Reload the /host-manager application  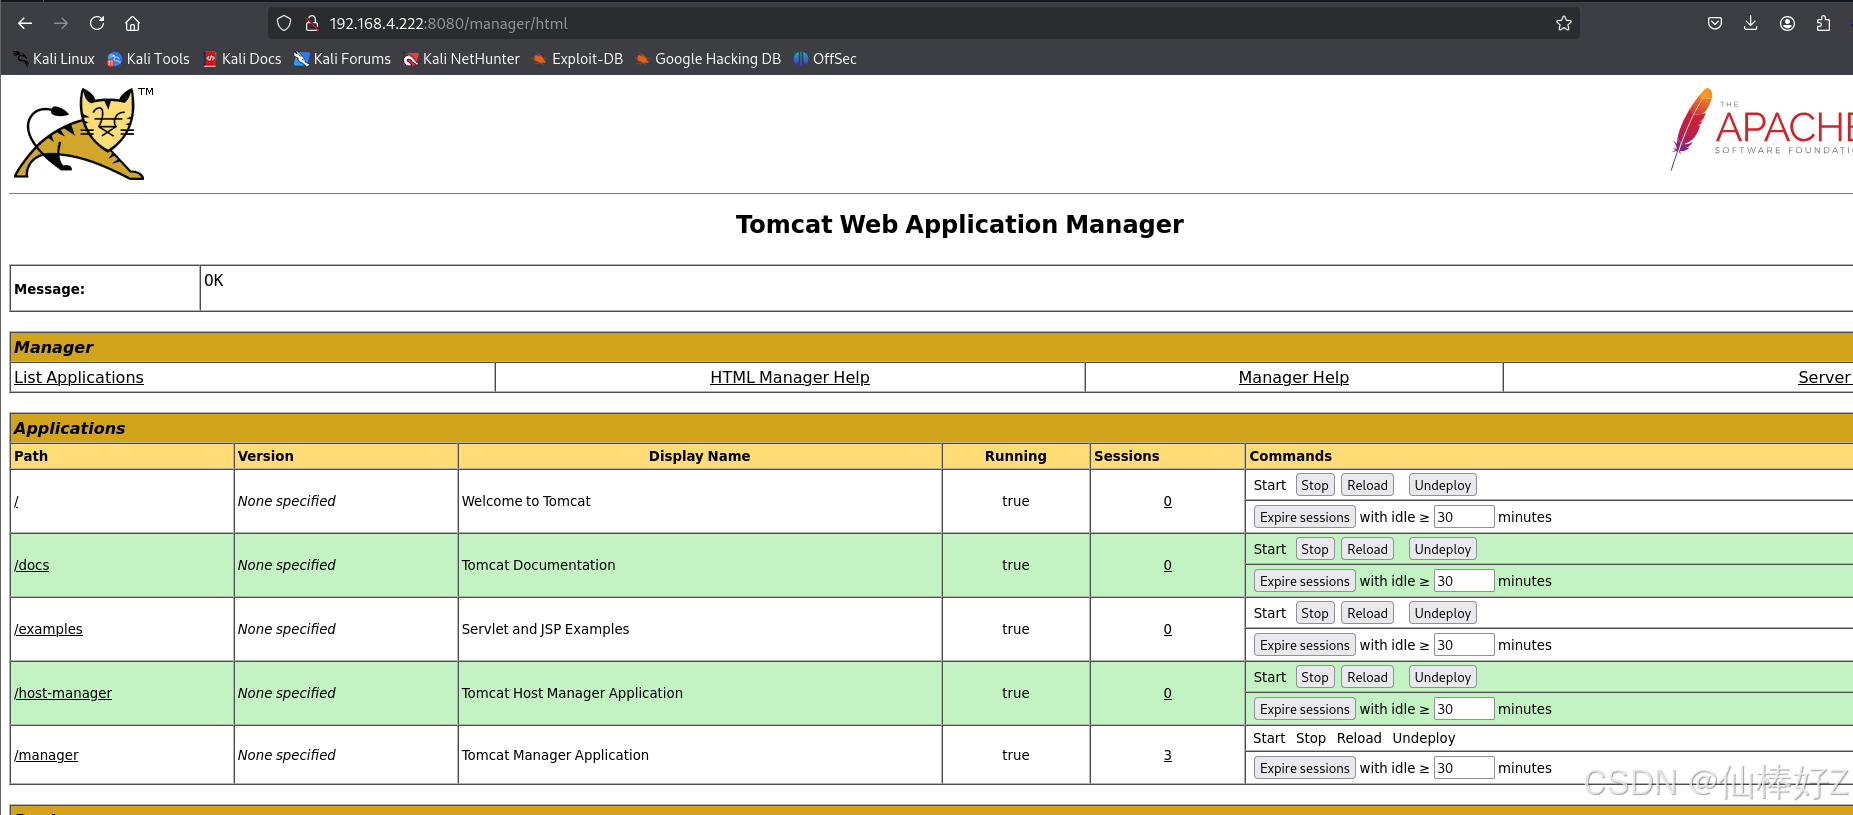tap(1367, 677)
